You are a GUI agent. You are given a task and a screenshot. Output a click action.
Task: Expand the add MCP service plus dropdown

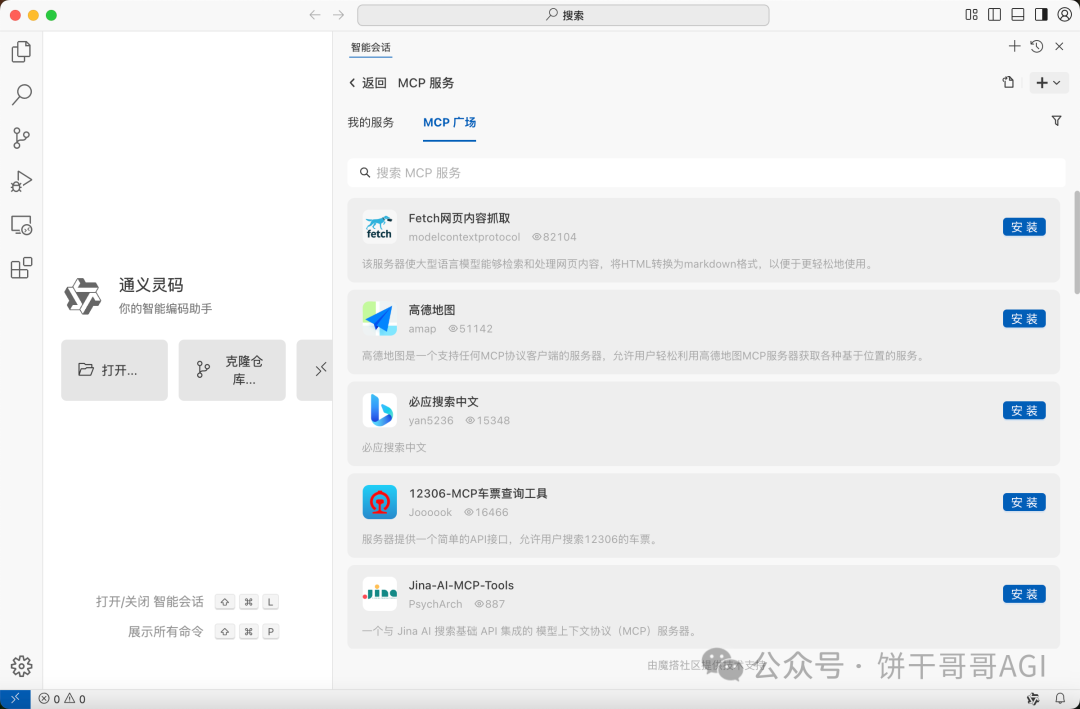[x=1049, y=83]
